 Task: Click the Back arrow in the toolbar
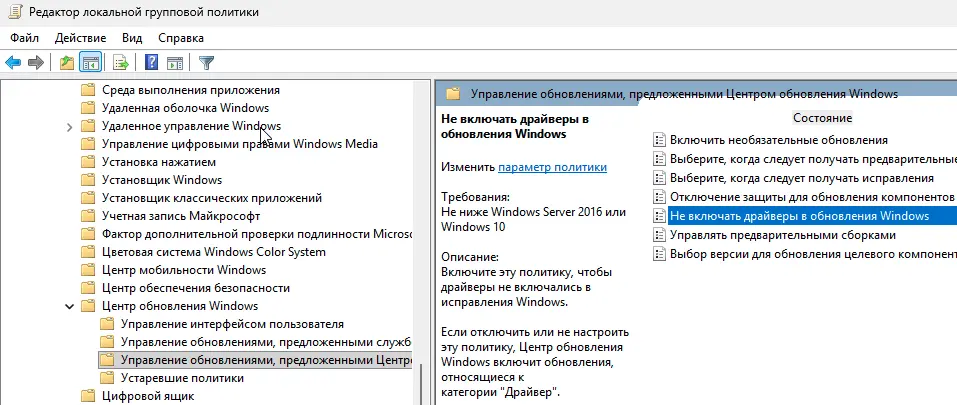13,63
